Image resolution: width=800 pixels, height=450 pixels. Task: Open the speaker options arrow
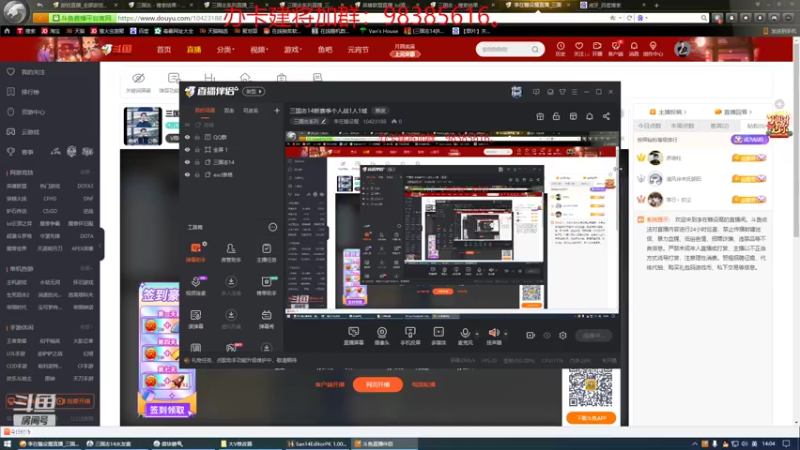click(x=506, y=334)
